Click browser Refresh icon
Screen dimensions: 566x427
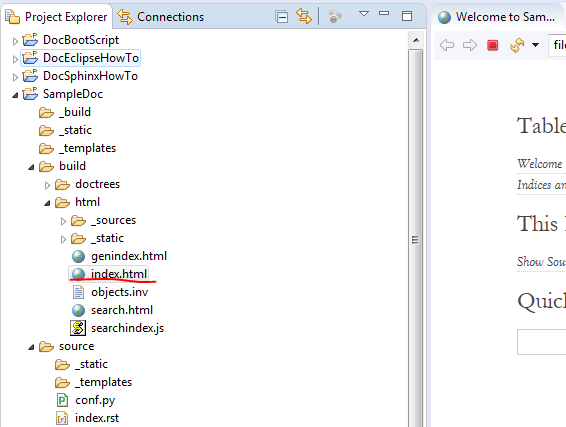point(517,45)
